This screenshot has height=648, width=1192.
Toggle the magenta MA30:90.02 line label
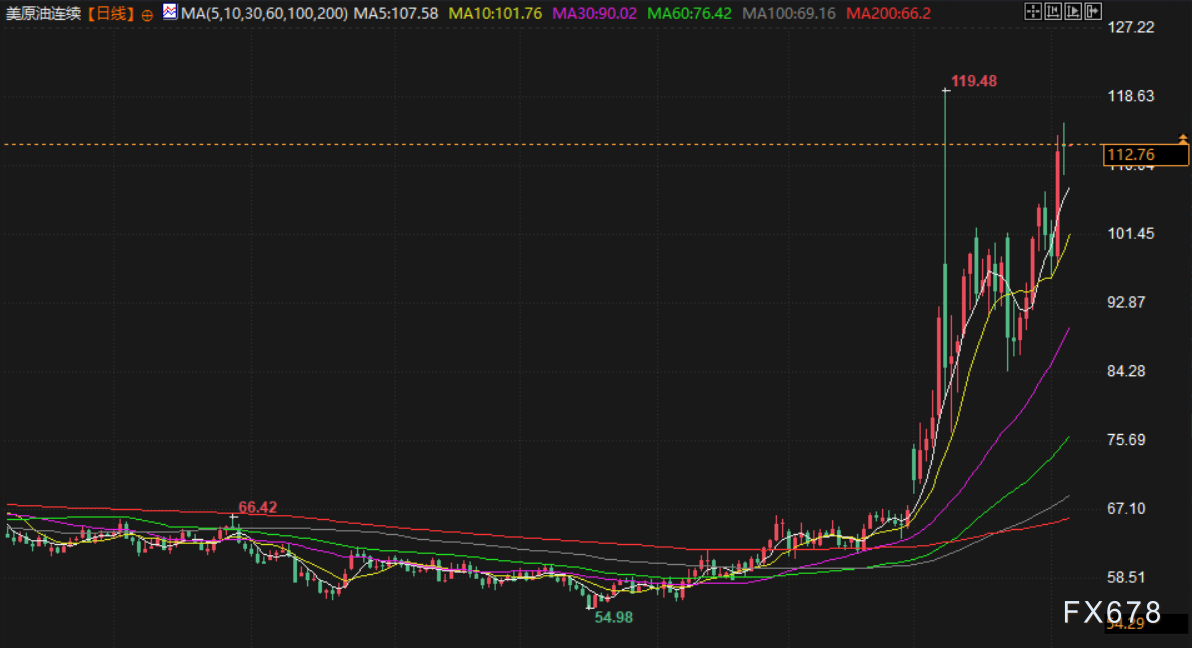595,14
